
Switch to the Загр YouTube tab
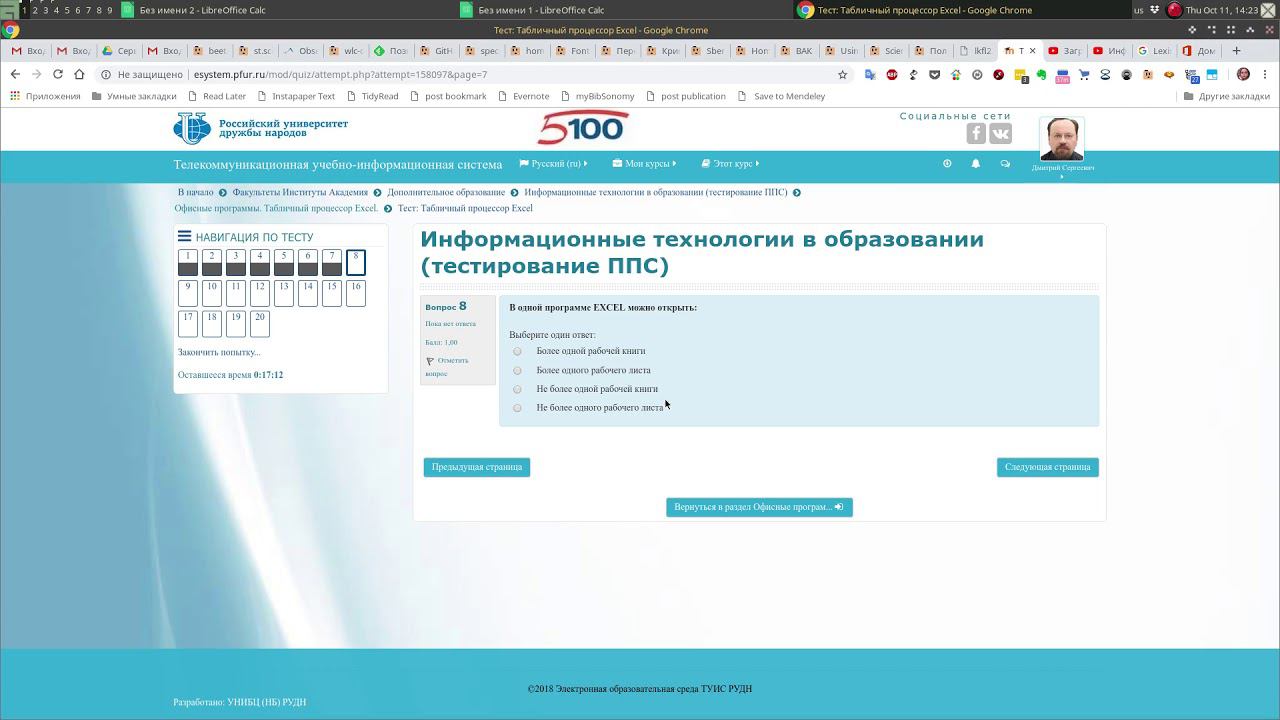[1066, 51]
